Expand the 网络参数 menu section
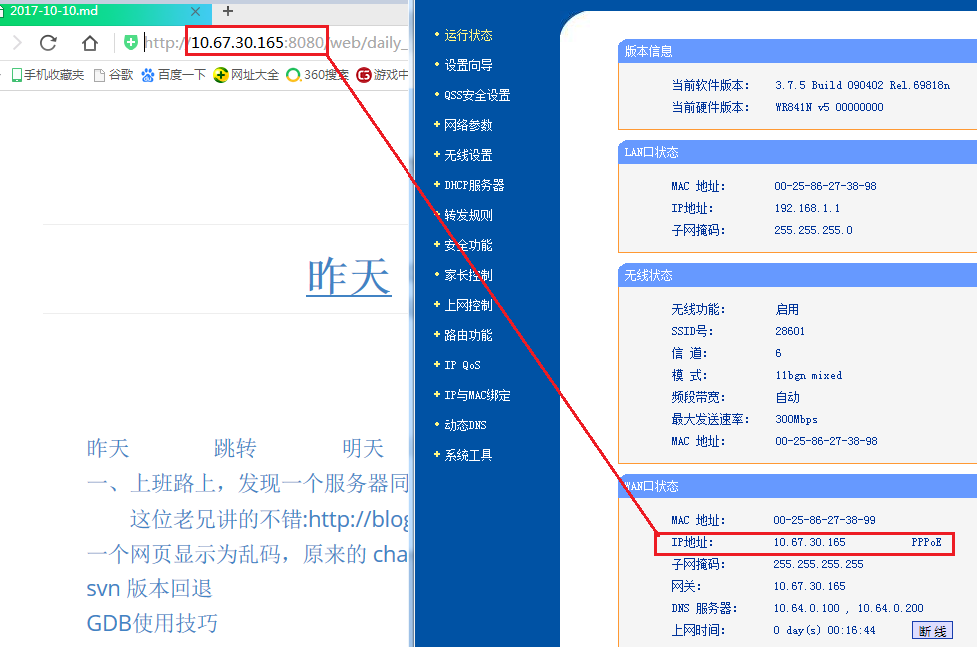977x647 pixels. (x=468, y=125)
